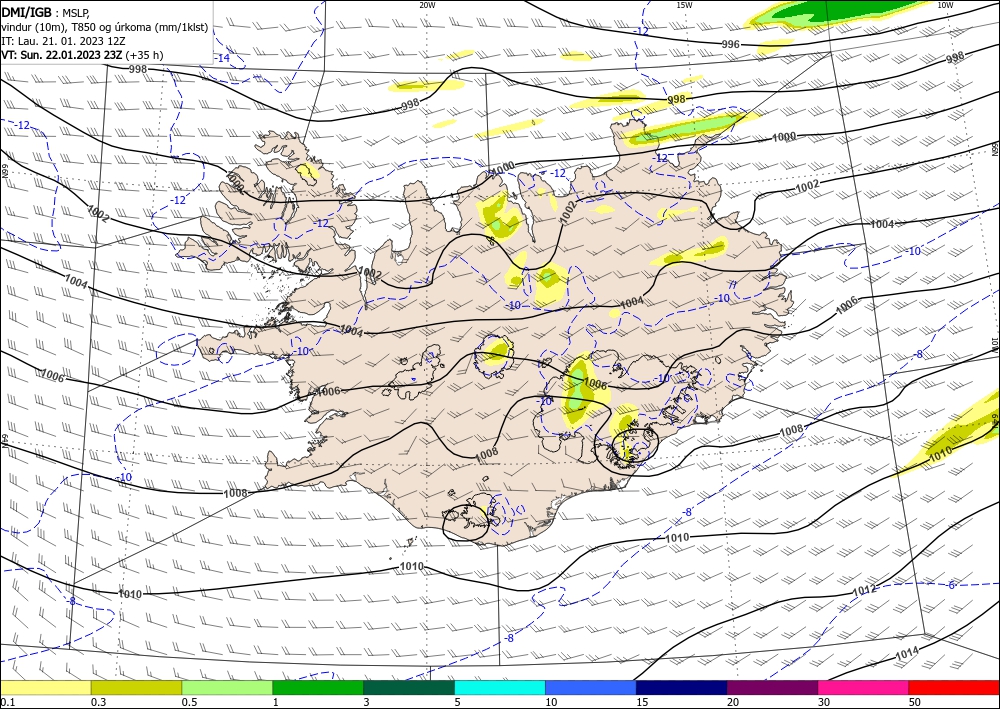Click the "996" isobar label
1000x709 pixels.
730,44
